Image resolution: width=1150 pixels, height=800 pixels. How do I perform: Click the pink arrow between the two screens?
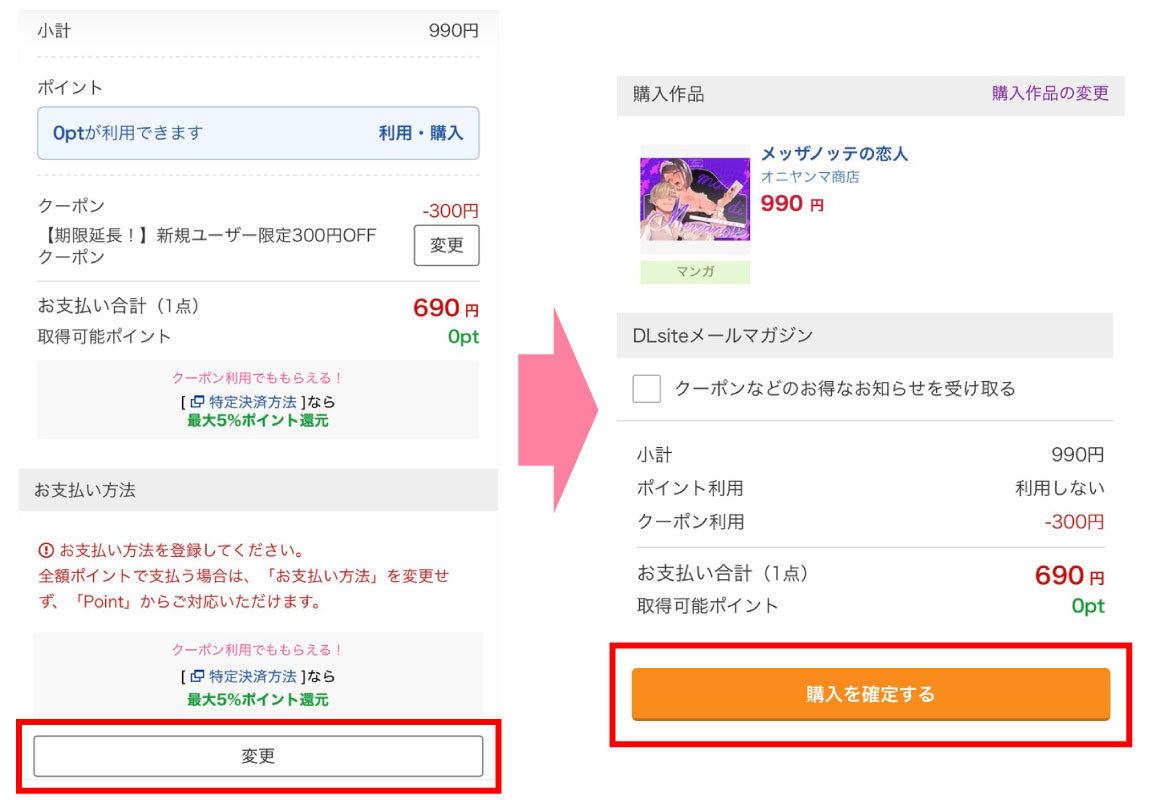(x=558, y=410)
